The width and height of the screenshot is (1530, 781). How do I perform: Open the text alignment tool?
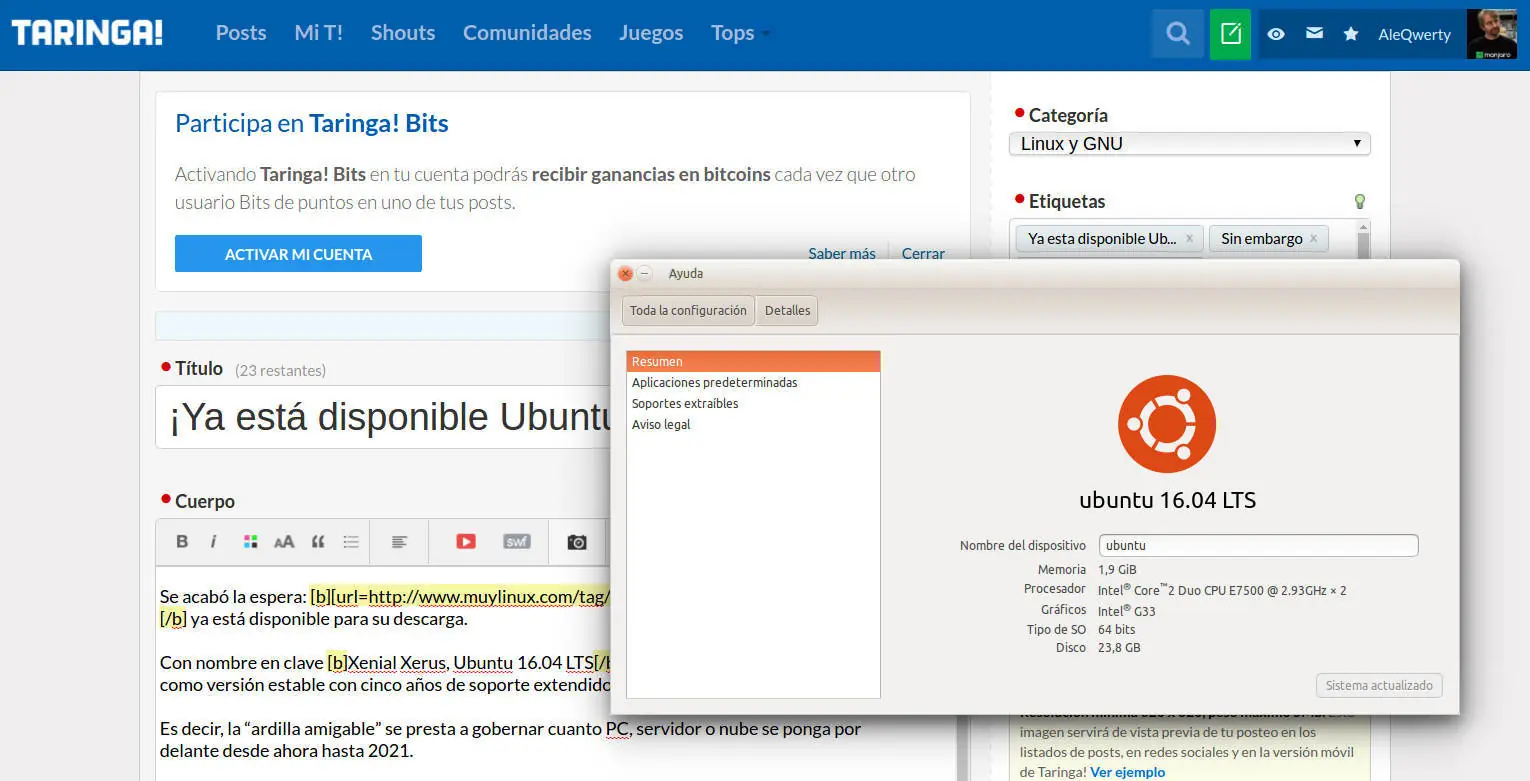pos(399,541)
